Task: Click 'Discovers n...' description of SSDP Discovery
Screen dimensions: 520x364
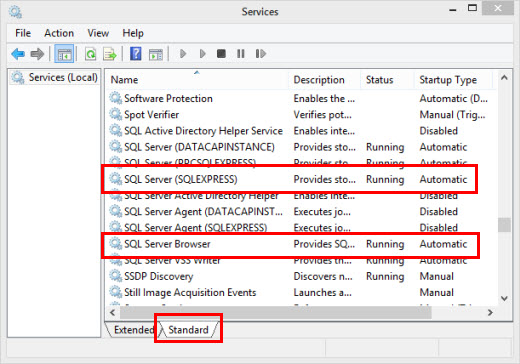Action: tap(323, 276)
